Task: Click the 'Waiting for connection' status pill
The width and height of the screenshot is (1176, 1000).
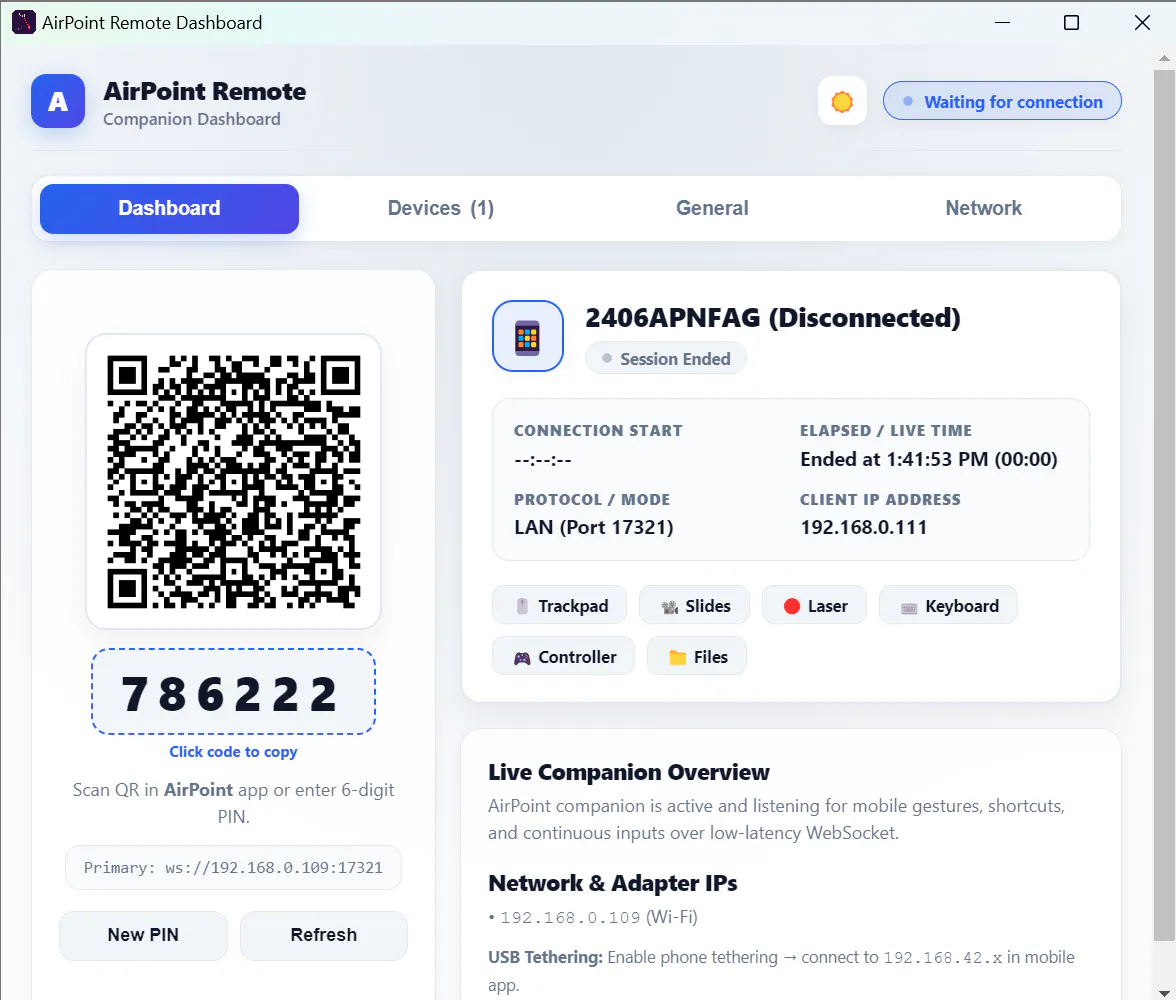Action: 1002,101
